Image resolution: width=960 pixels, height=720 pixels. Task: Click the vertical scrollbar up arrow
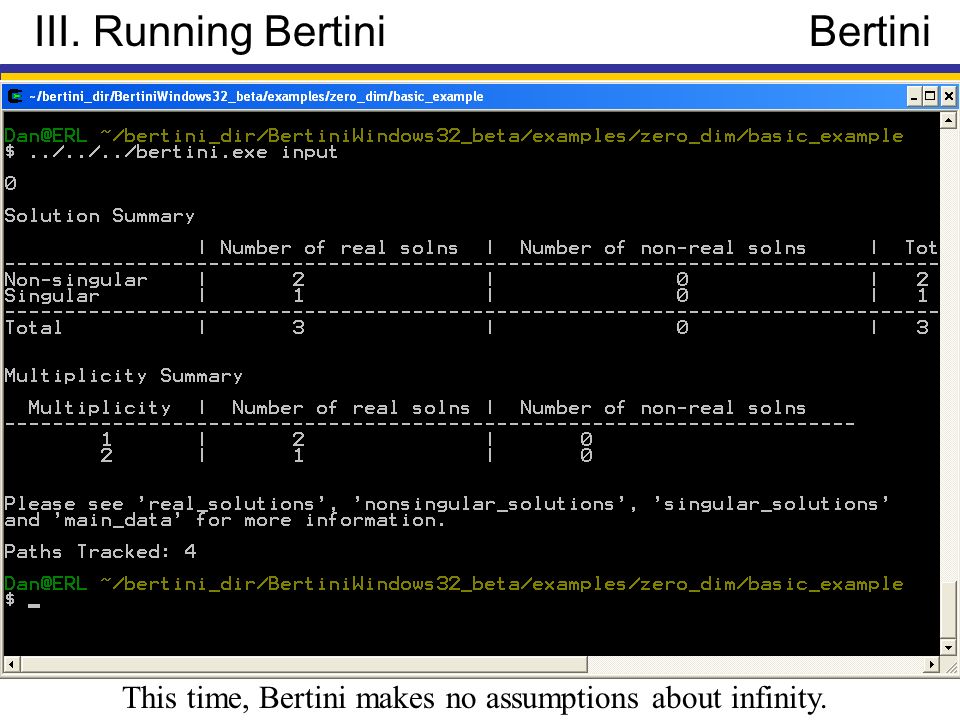pyautogui.click(x=948, y=120)
